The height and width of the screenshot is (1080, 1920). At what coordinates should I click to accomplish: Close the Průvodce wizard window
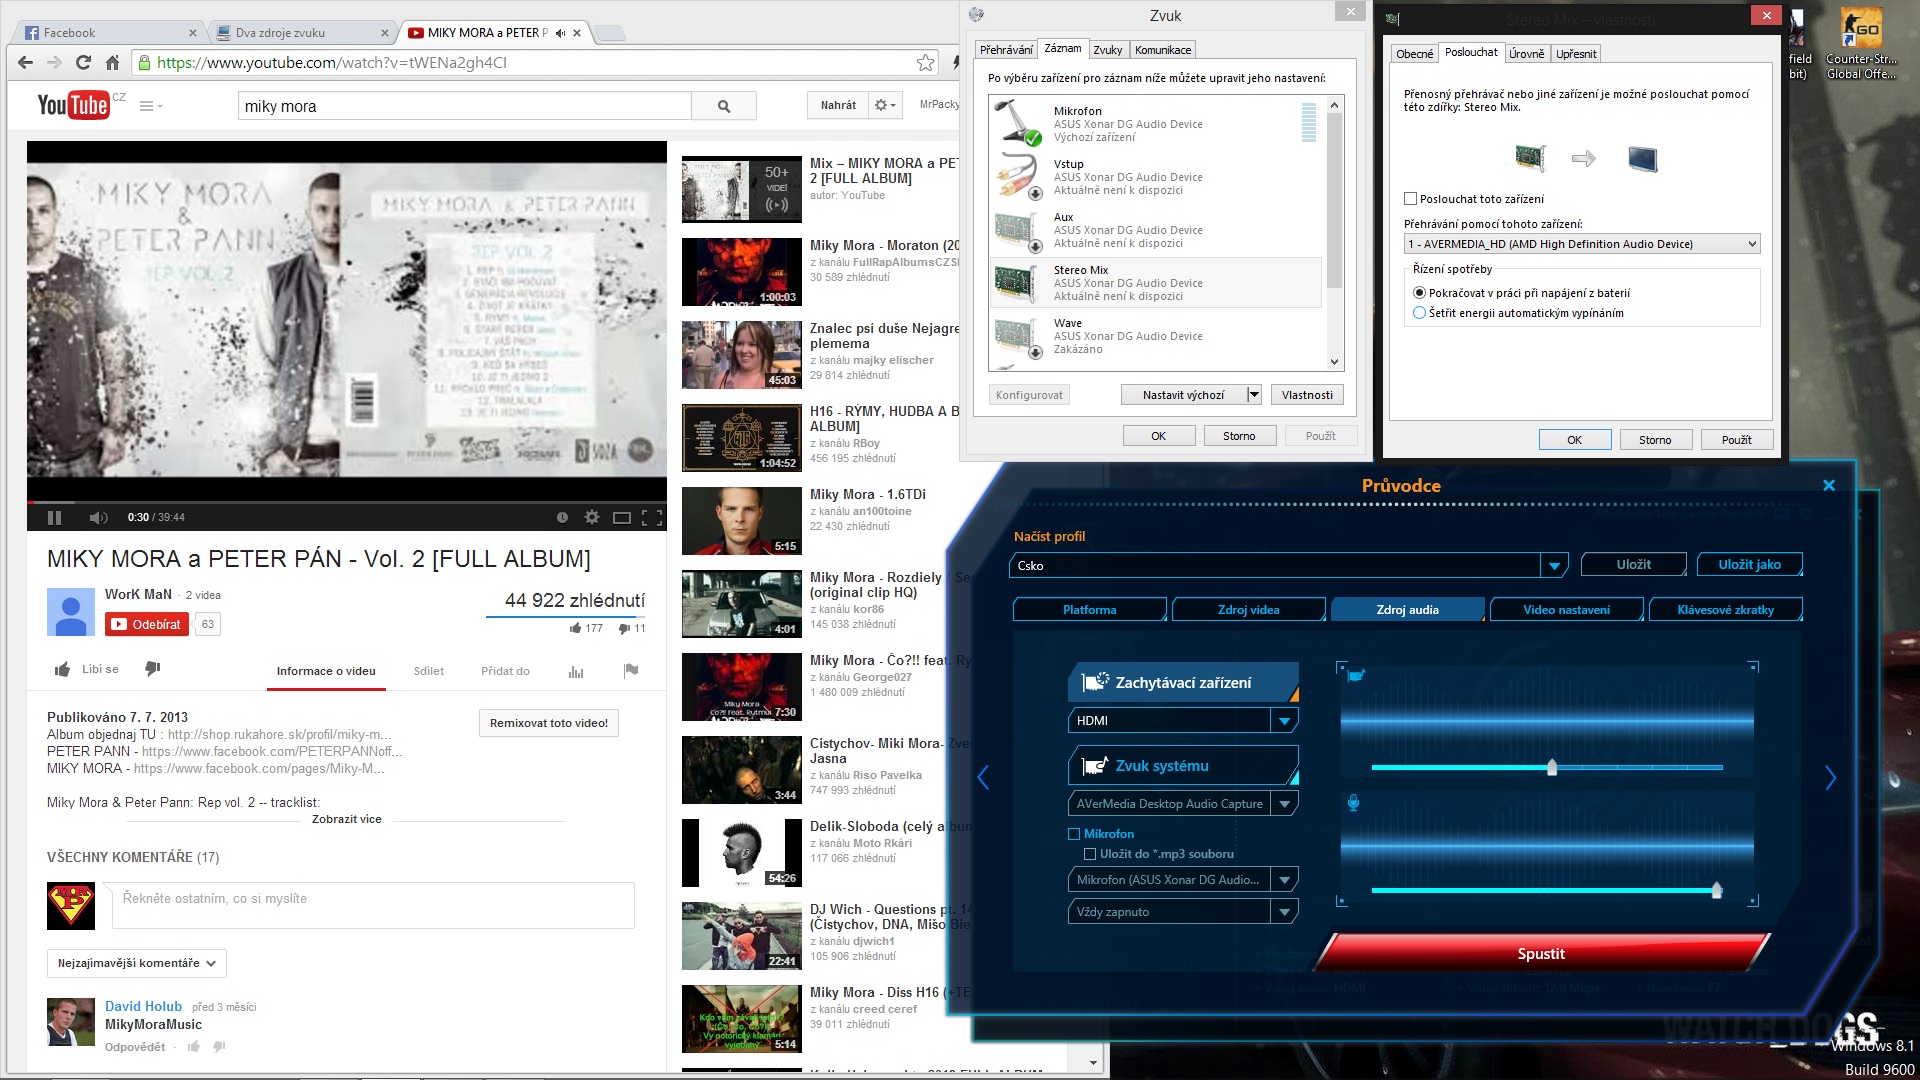tap(1829, 485)
